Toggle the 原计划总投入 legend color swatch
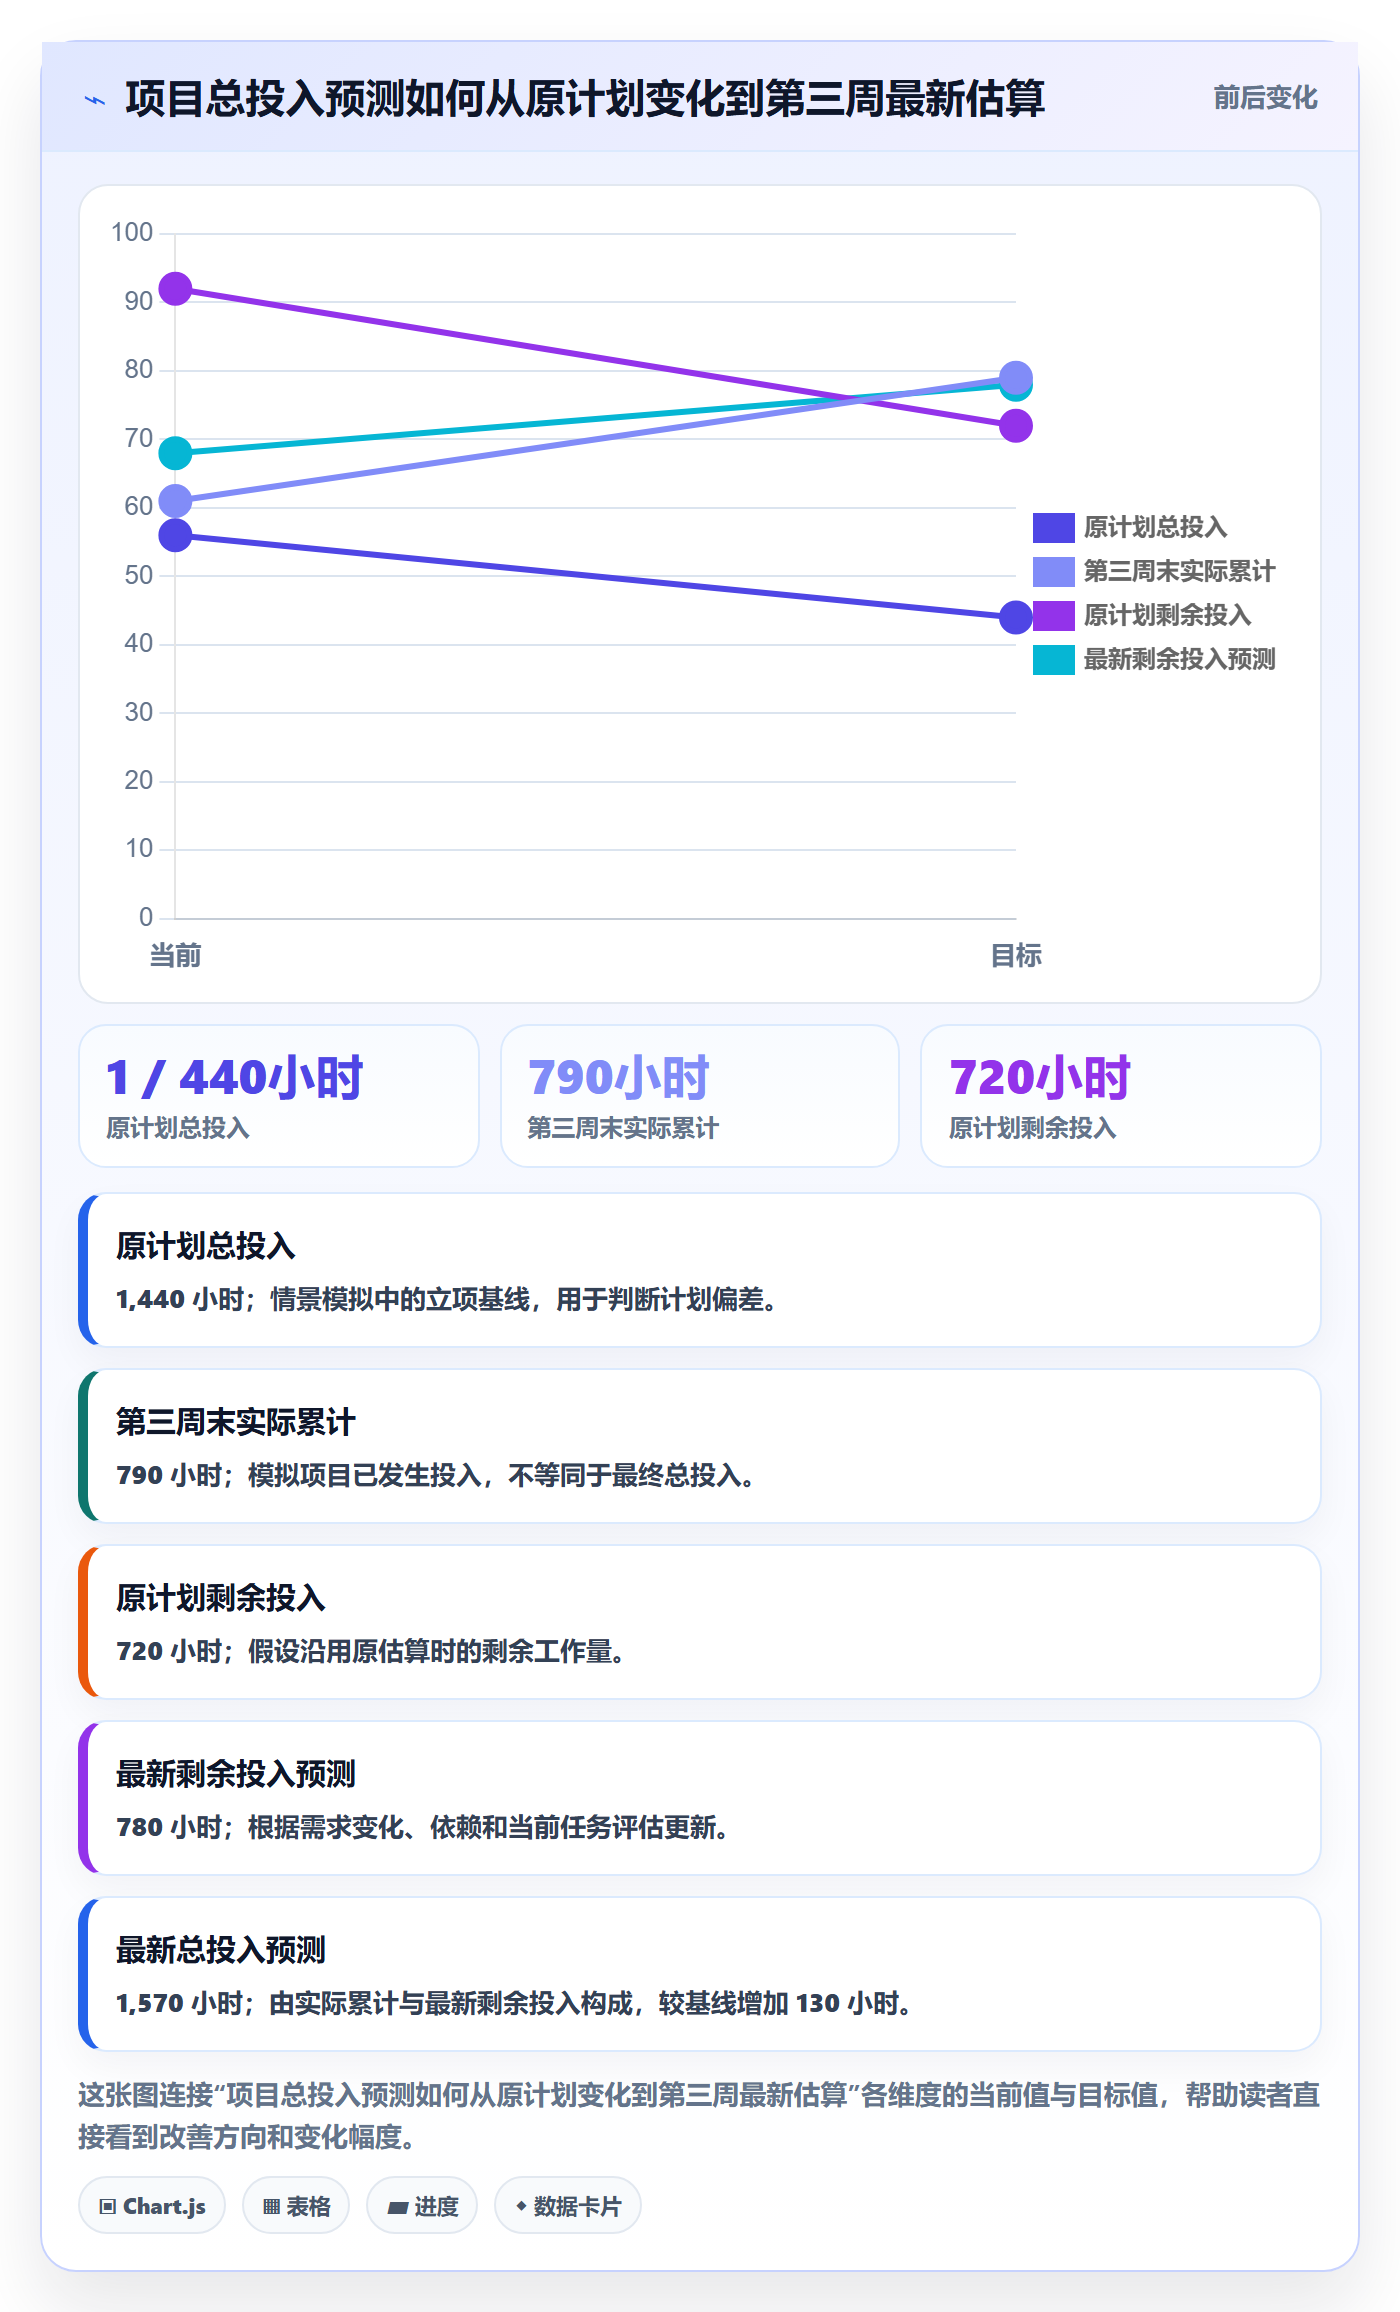1400x2312 pixels. (x=1053, y=527)
